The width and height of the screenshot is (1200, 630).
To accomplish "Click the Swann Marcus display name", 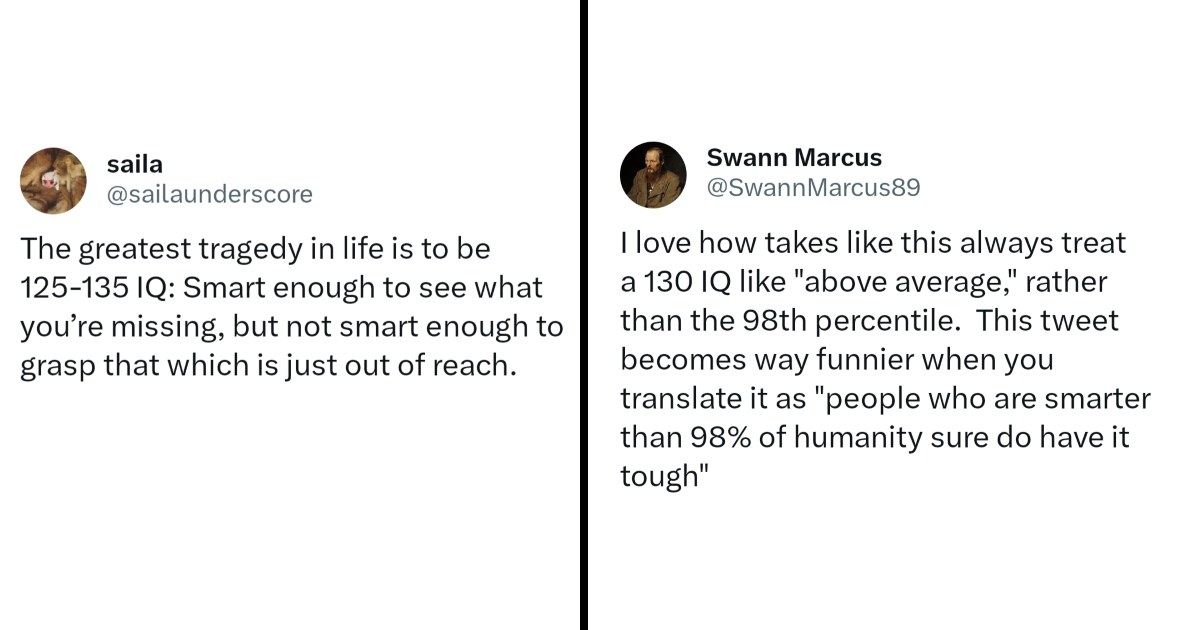I will (x=794, y=157).
